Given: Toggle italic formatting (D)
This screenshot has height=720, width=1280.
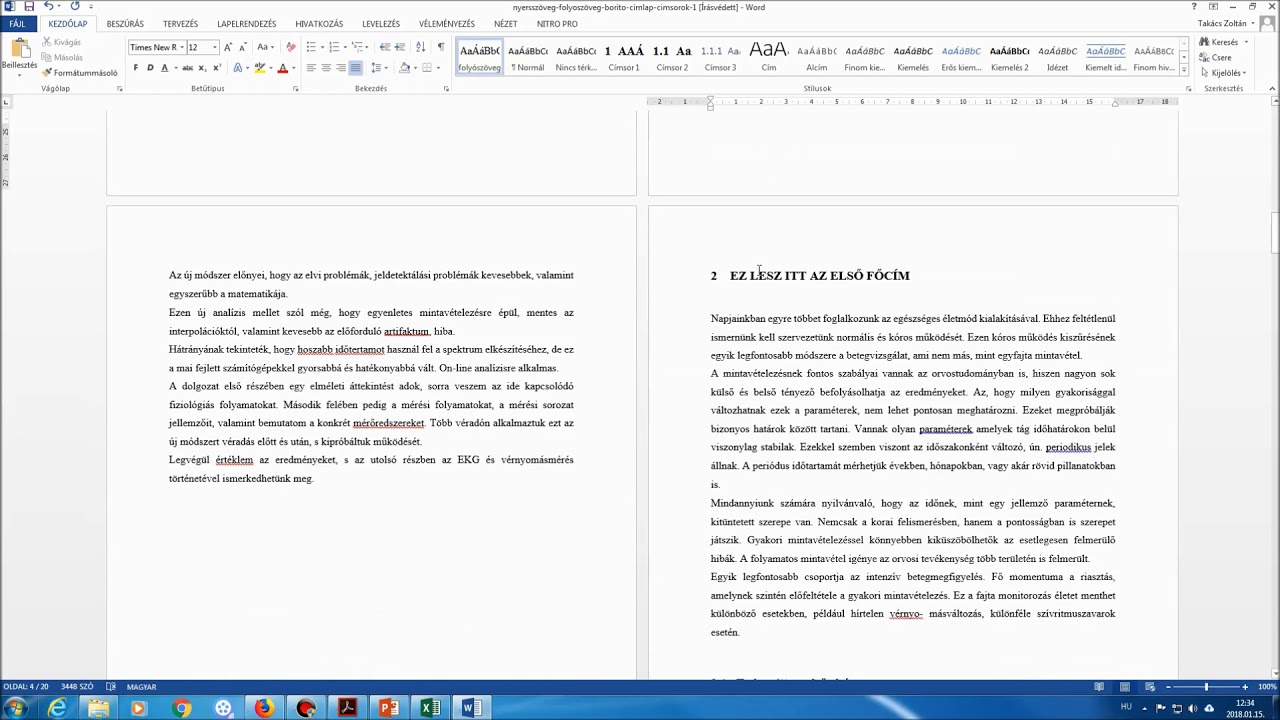Looking at the screenshot, I should pos(150,68).
